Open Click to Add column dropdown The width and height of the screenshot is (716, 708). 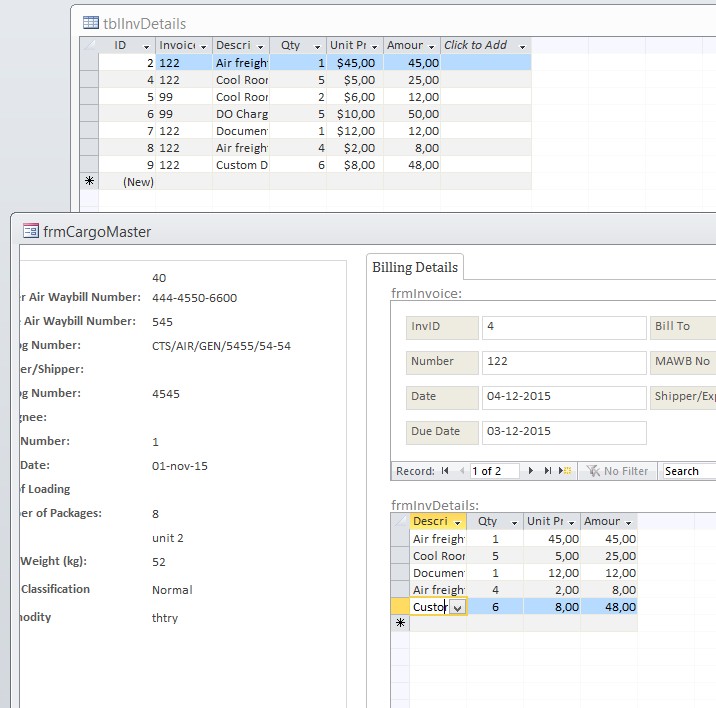click(x=522, y=46)
